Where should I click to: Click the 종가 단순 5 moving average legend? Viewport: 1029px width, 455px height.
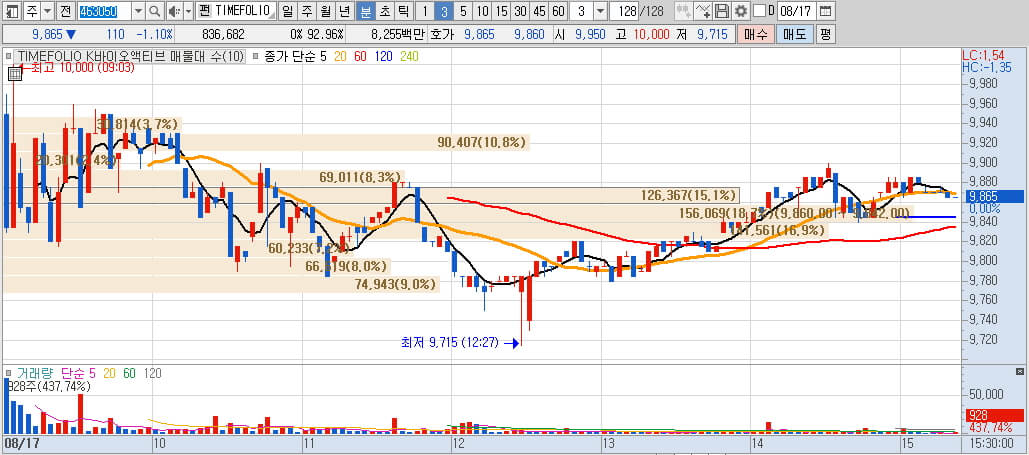(295, 56)
